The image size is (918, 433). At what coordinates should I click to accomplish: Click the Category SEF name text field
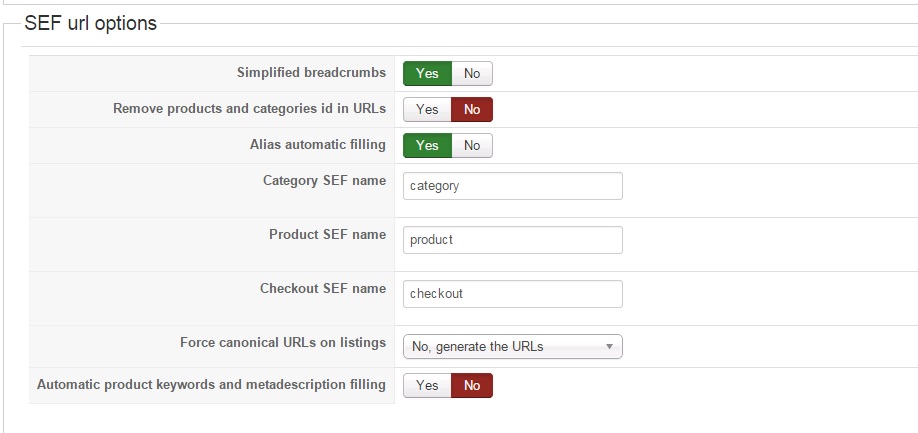tap(512, 186)
